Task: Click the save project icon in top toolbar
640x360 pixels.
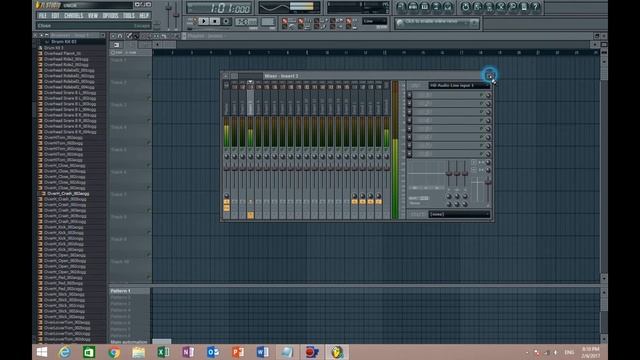Action: (x=477, y=7)
